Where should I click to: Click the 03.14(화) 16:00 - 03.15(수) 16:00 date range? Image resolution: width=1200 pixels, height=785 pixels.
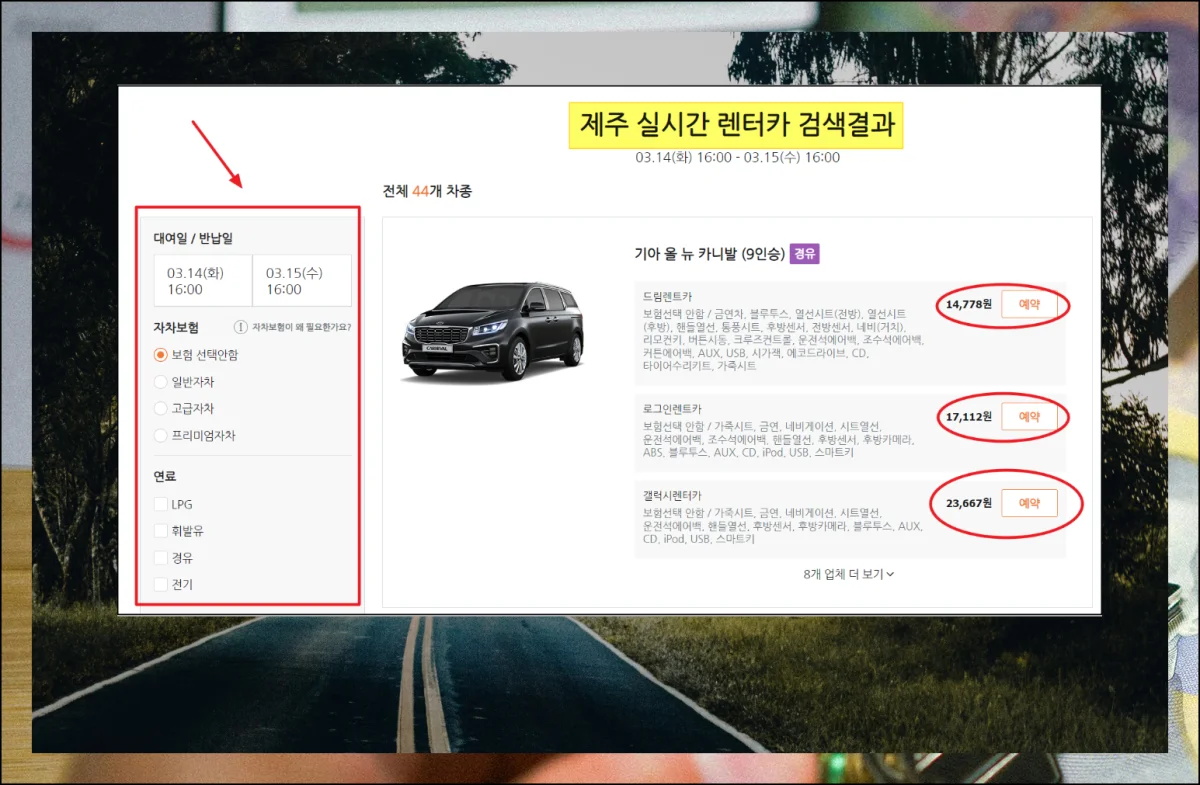pos(738,157)
